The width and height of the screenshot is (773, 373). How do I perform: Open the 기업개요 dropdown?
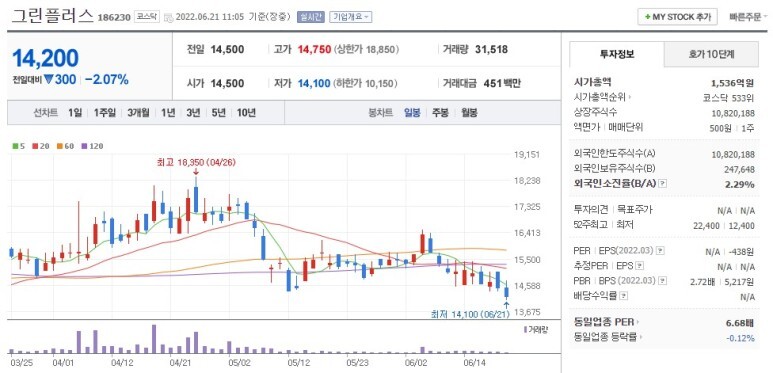pos(351,17)
